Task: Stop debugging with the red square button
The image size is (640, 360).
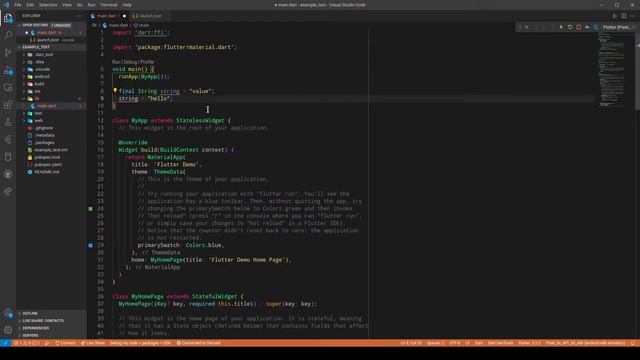Action: [x=578, y=27]
